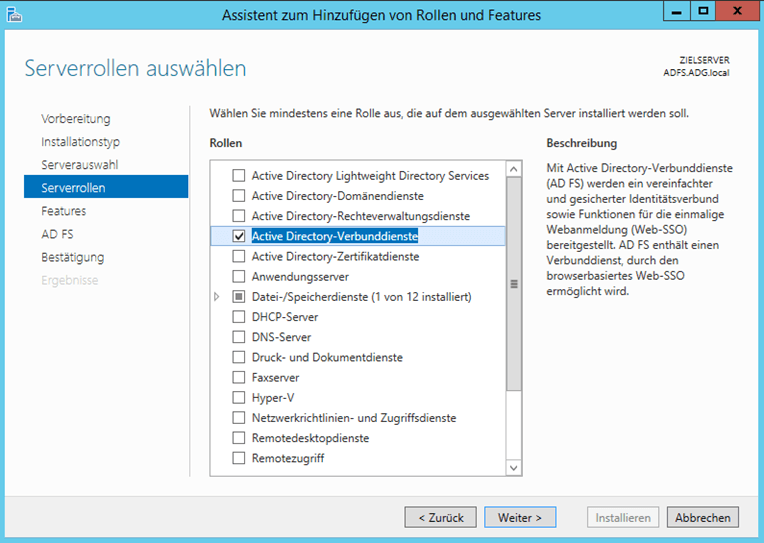Select the Anwendungsserver role label
The width and height of the screenshot is (764, 543).
click(300, 277)
